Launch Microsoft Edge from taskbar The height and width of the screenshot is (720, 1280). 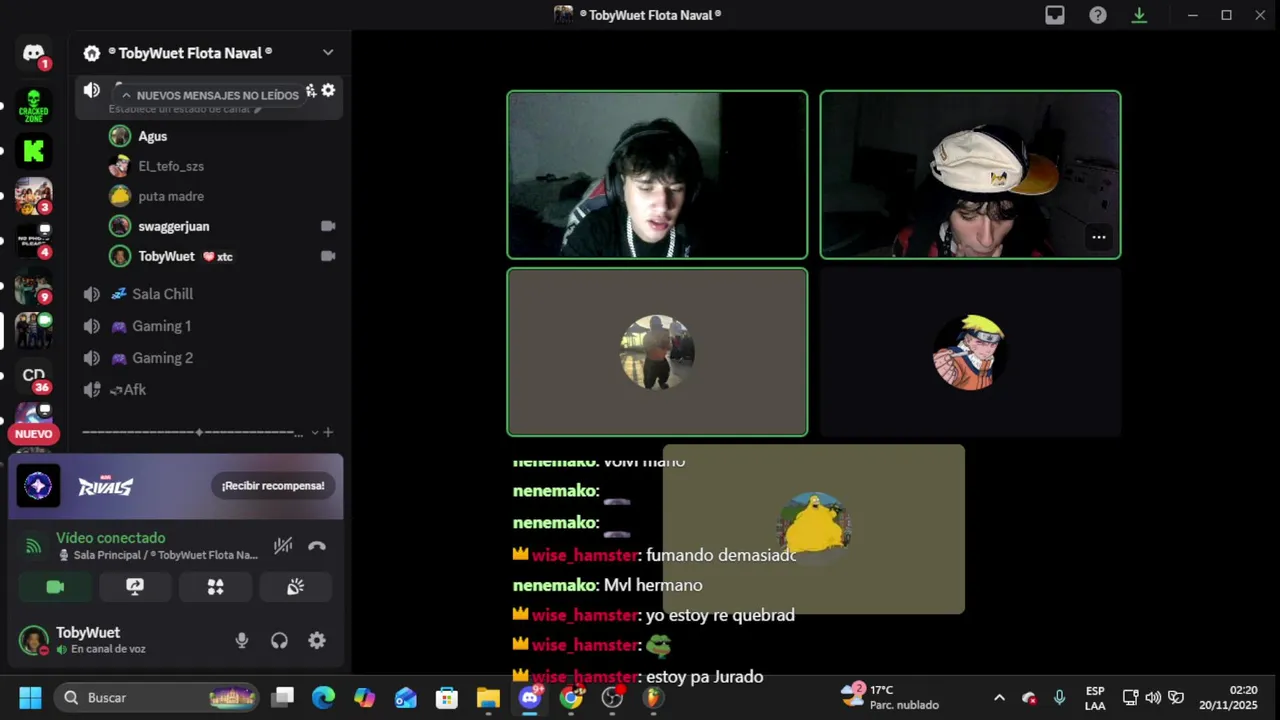click(x=324, y=697)
